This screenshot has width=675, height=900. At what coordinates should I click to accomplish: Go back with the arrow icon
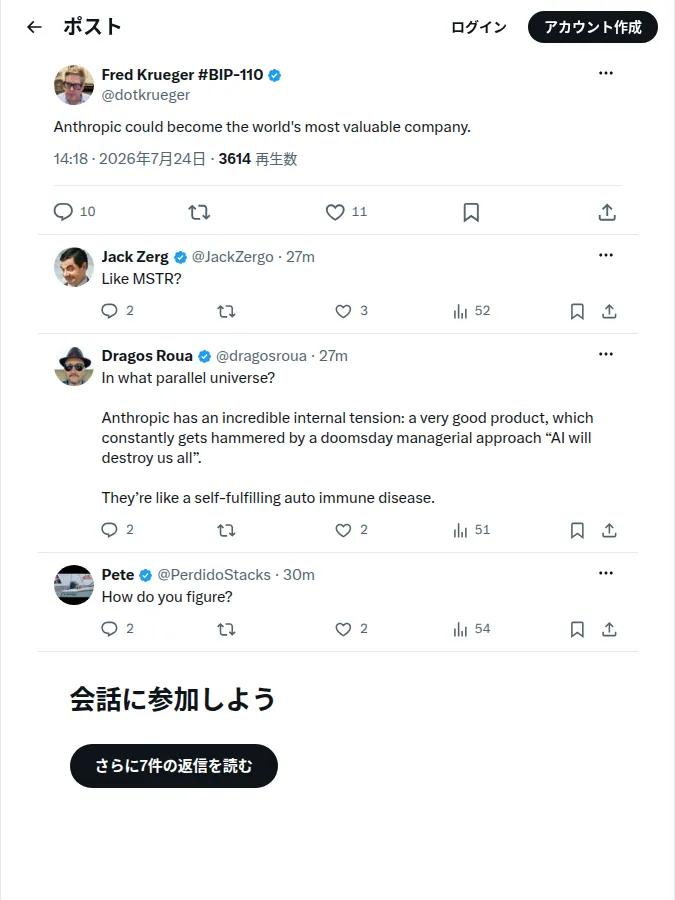pyautogui.click(x=34, y=26)
